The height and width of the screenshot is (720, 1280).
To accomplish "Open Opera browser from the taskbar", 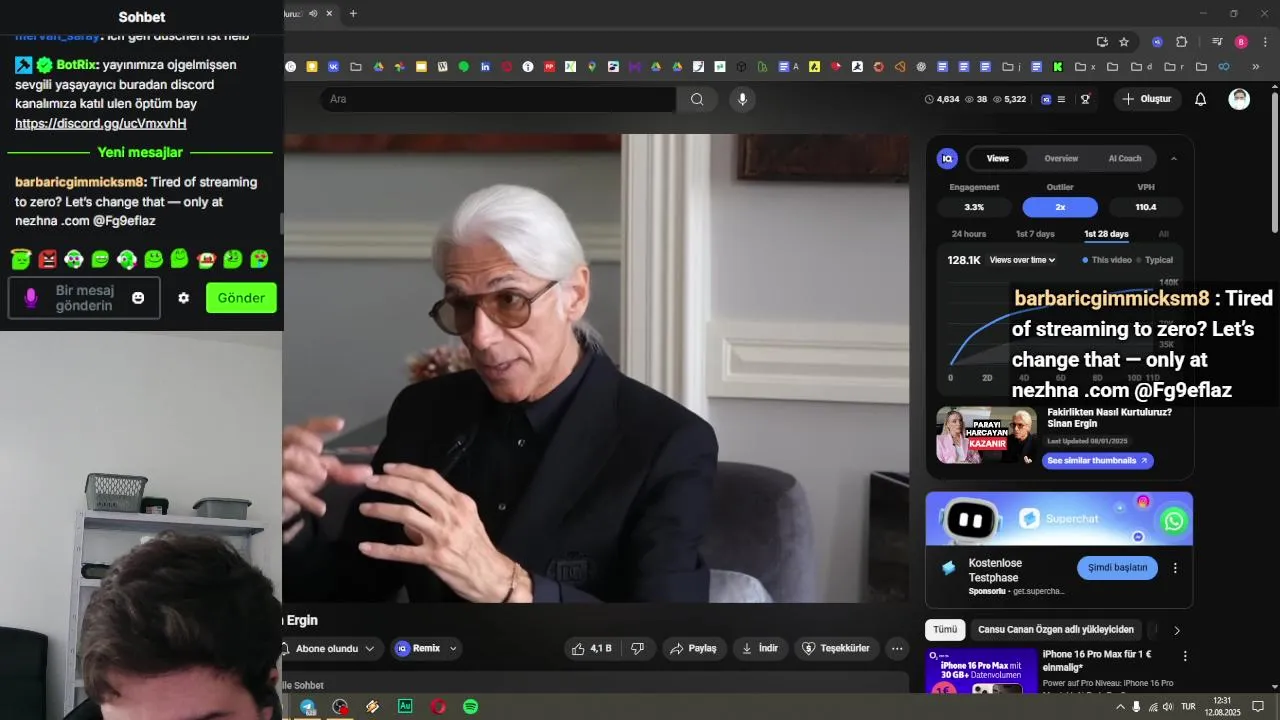I will point(438,706).
